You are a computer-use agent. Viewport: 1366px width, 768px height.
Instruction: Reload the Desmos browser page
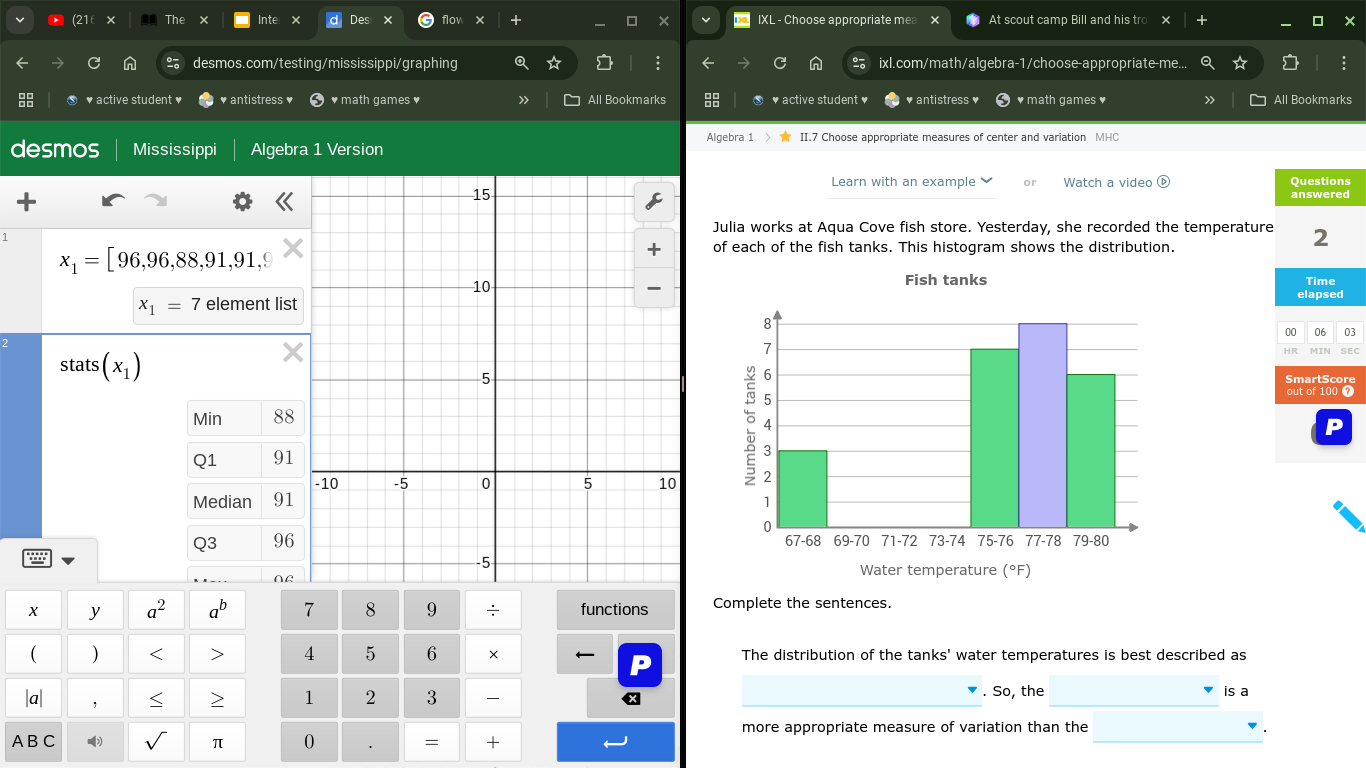click(94, 63)
